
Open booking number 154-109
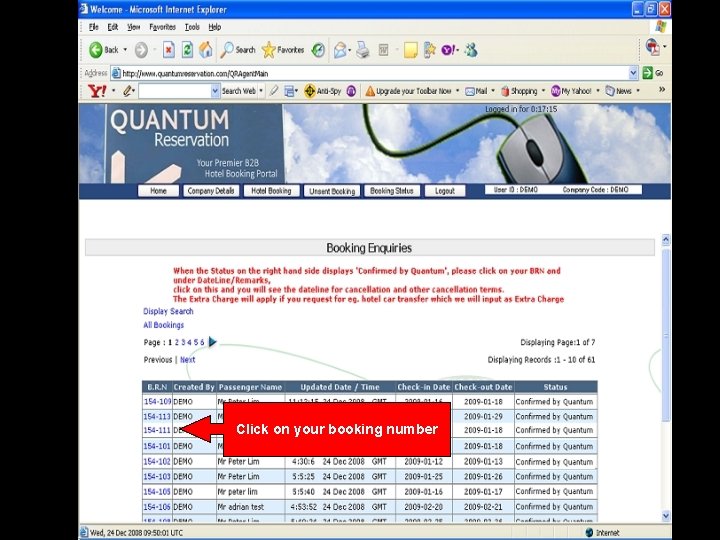157,402
